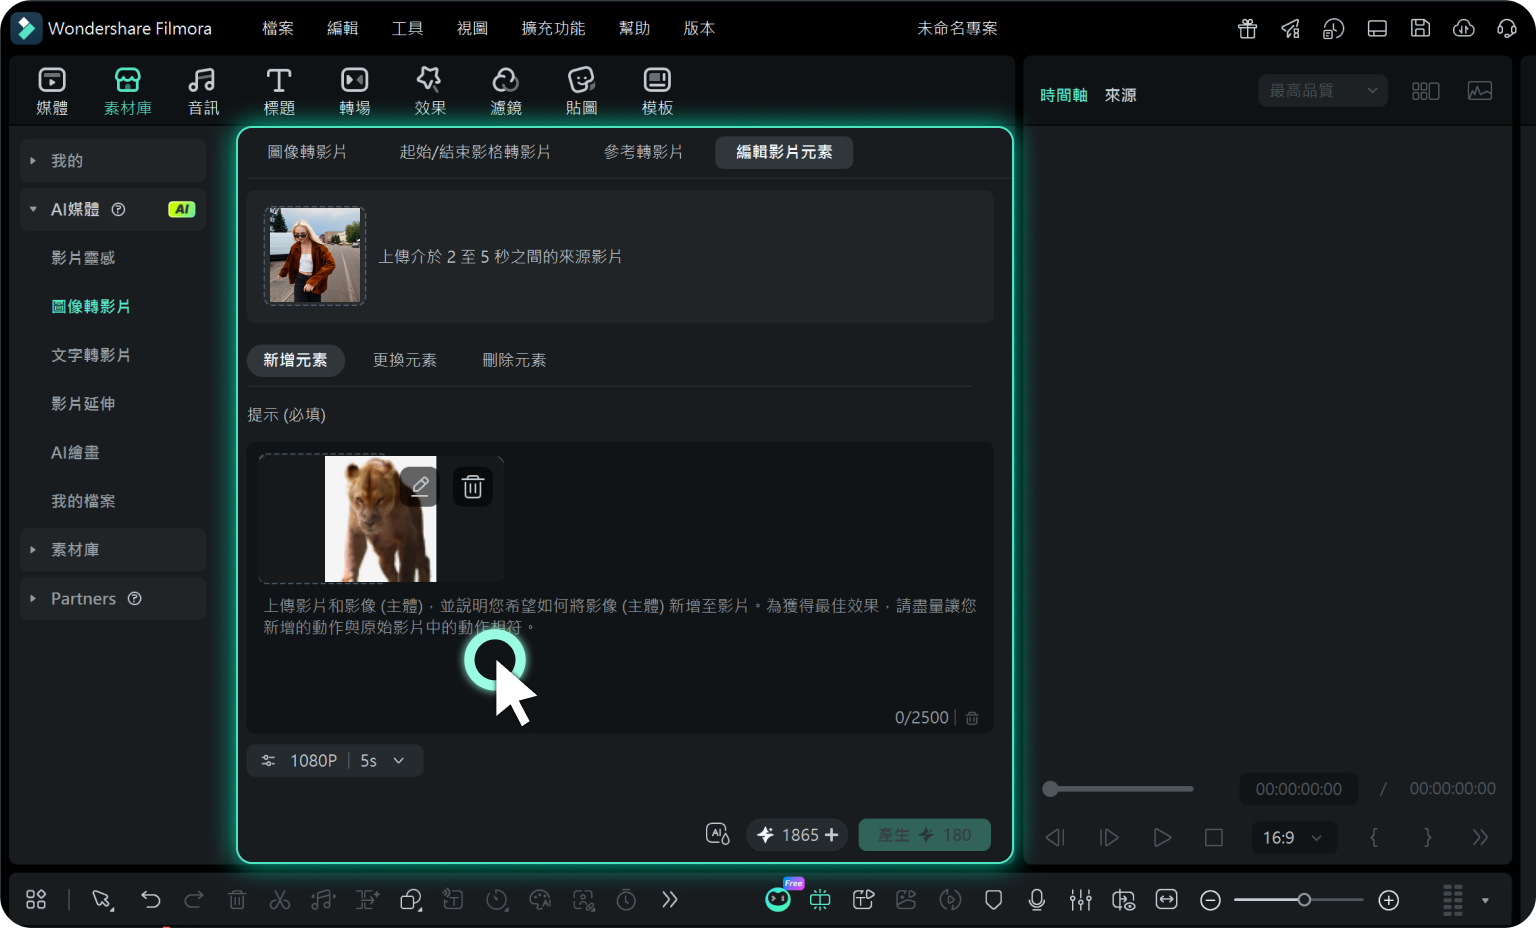The height and width of the screenshot is (928, 1536).
Task: Open the 轉場 transitions panel
Action: click(355, 91)
